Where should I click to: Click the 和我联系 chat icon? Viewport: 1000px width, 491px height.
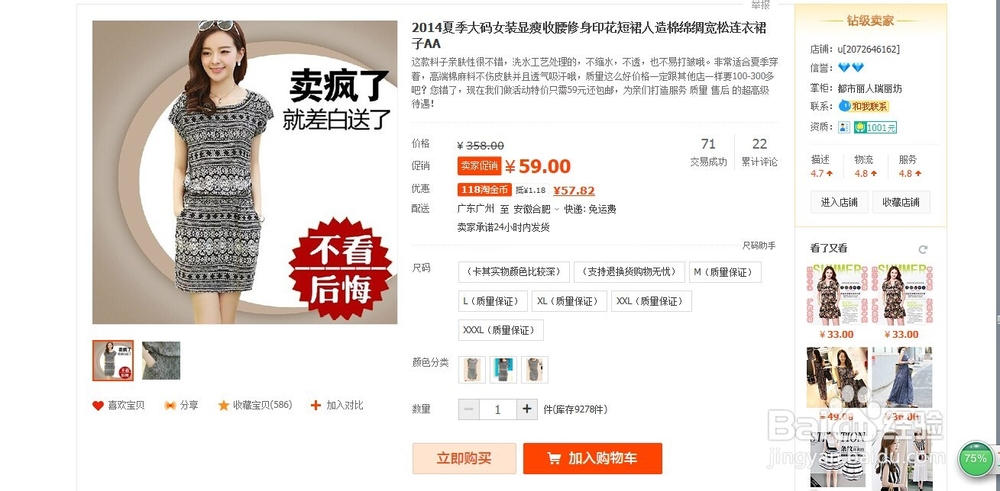[844, 106]
